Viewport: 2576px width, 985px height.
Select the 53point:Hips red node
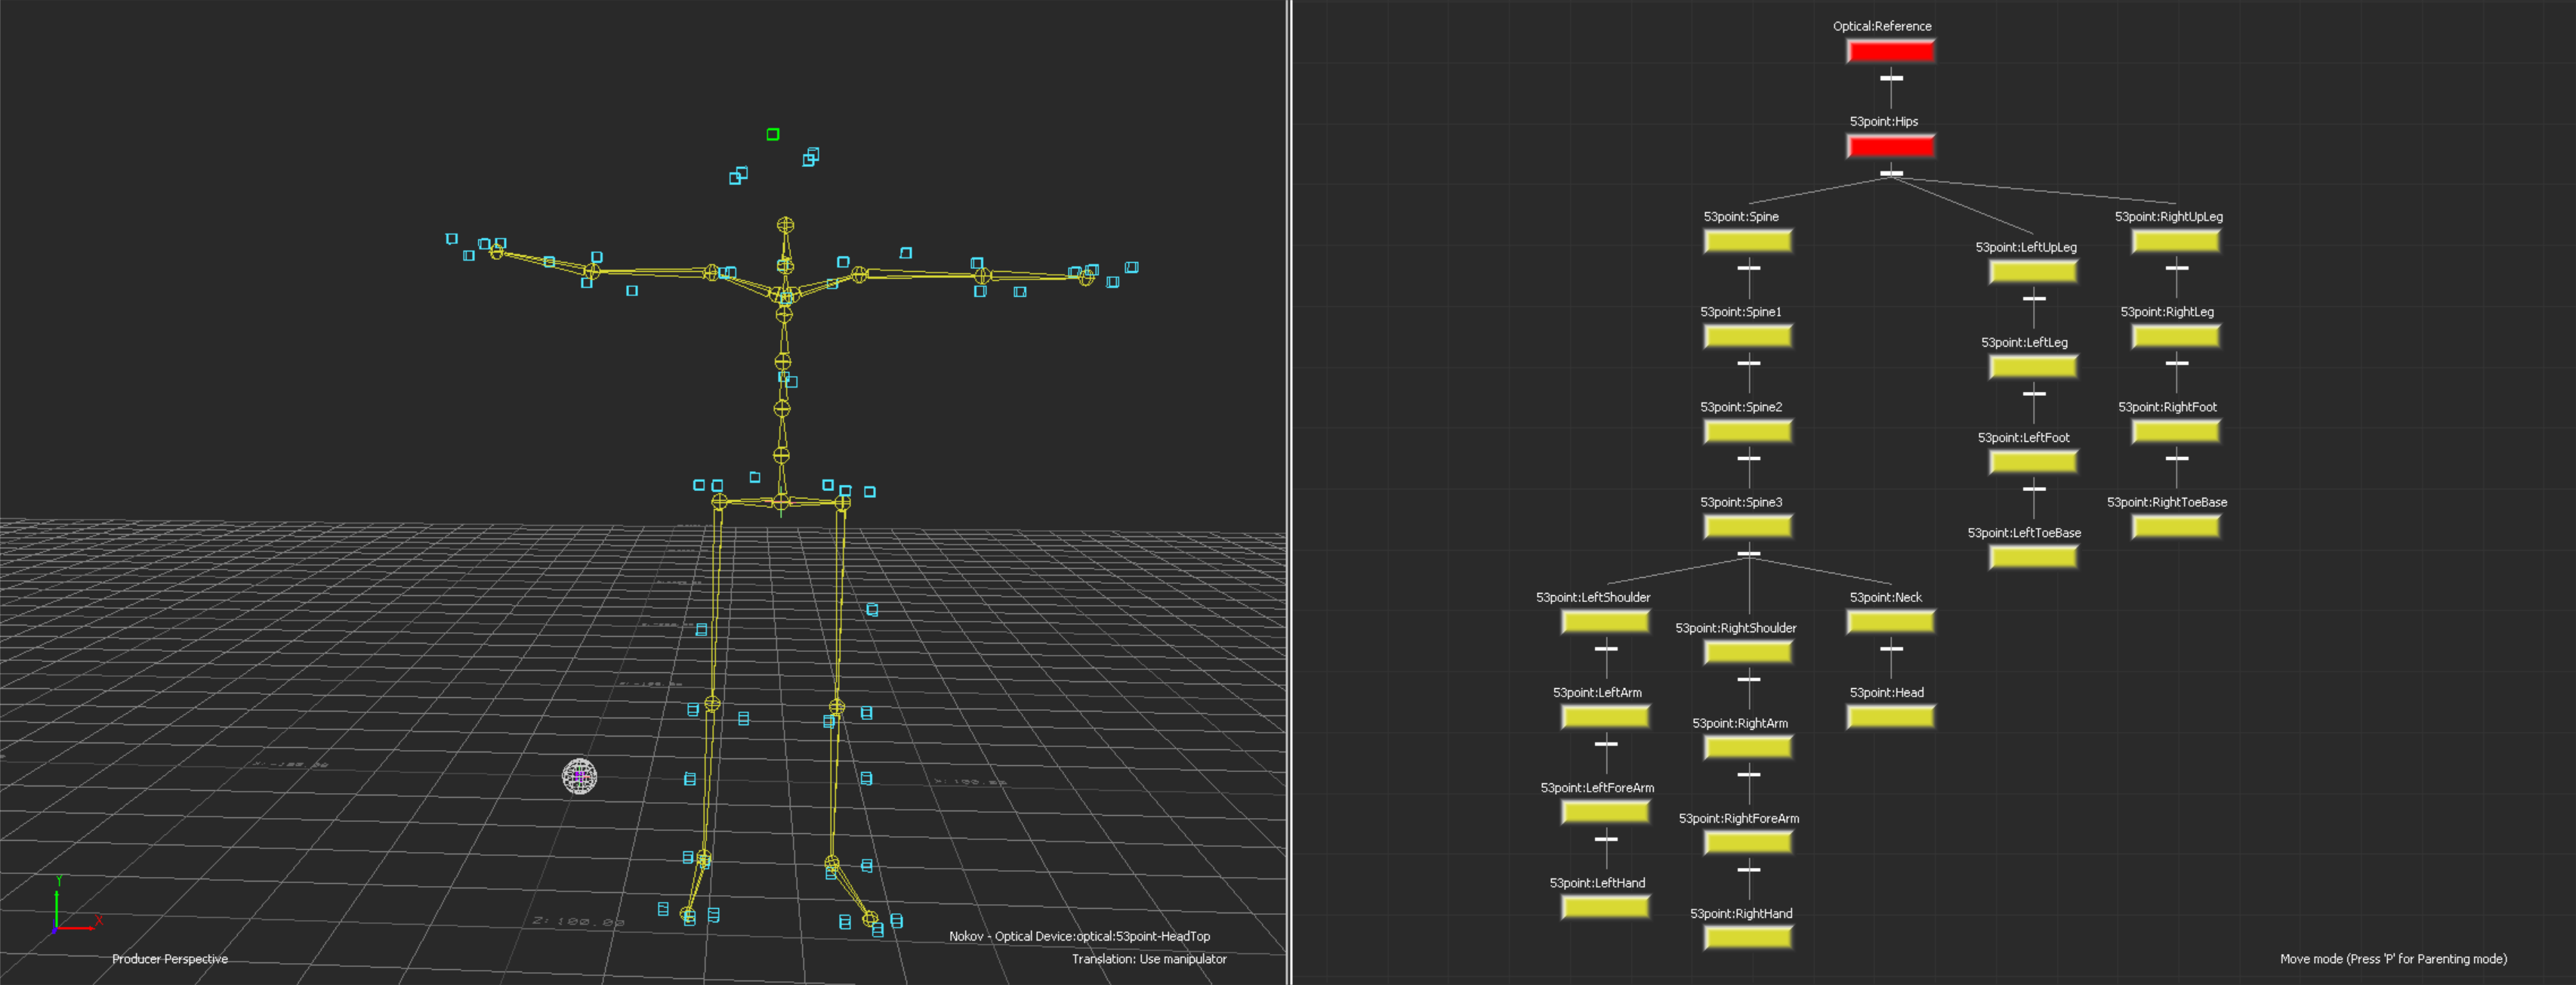[1890, 146]
